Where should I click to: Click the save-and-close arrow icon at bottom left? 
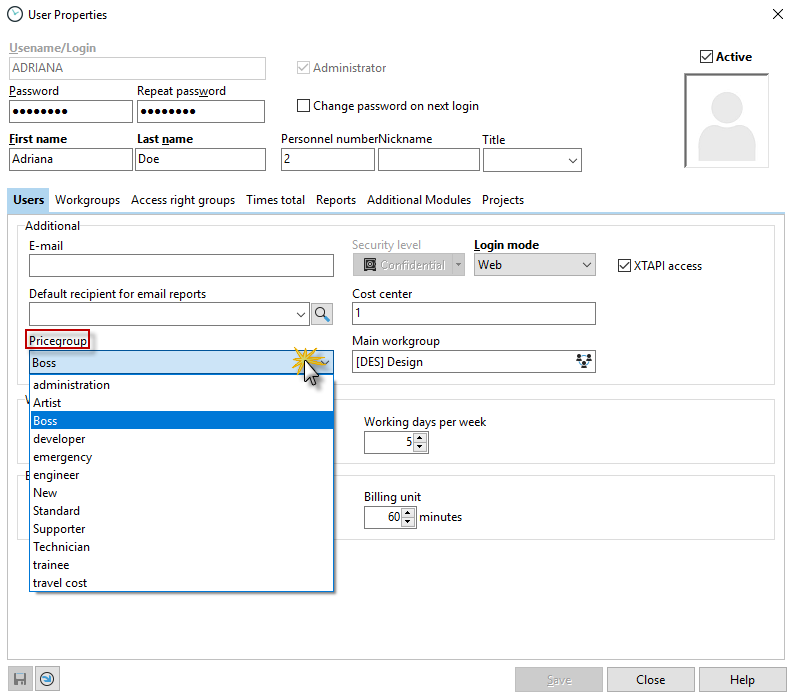pyautogui.click(x=46, y=679)
